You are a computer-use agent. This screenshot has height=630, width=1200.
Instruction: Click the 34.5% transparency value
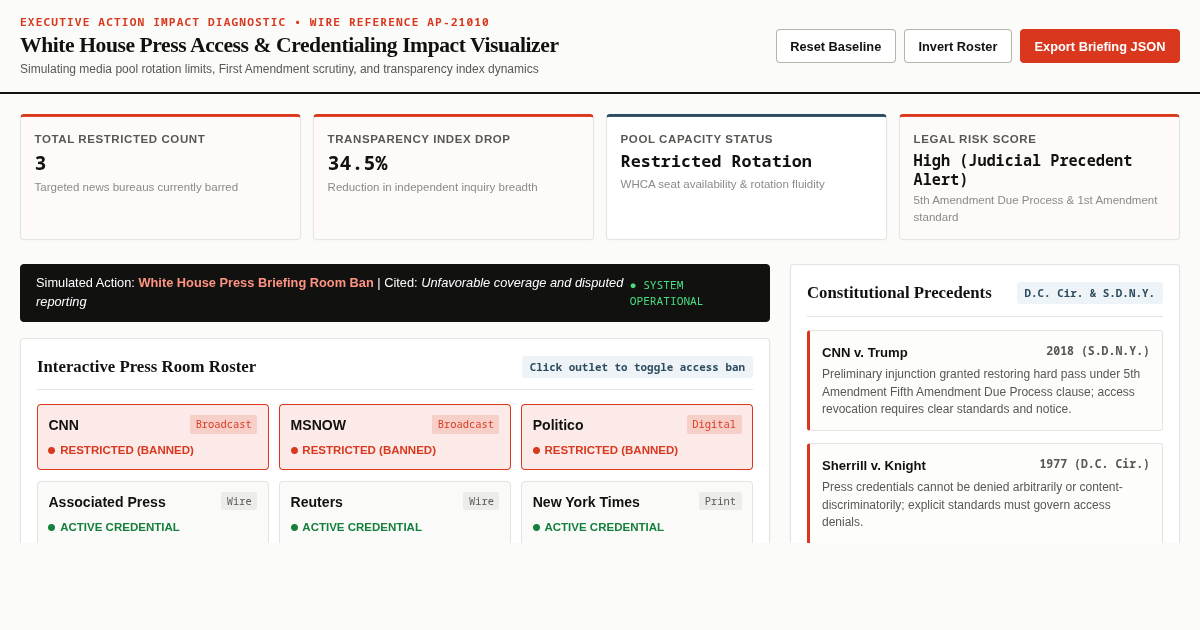coord(358,163)
